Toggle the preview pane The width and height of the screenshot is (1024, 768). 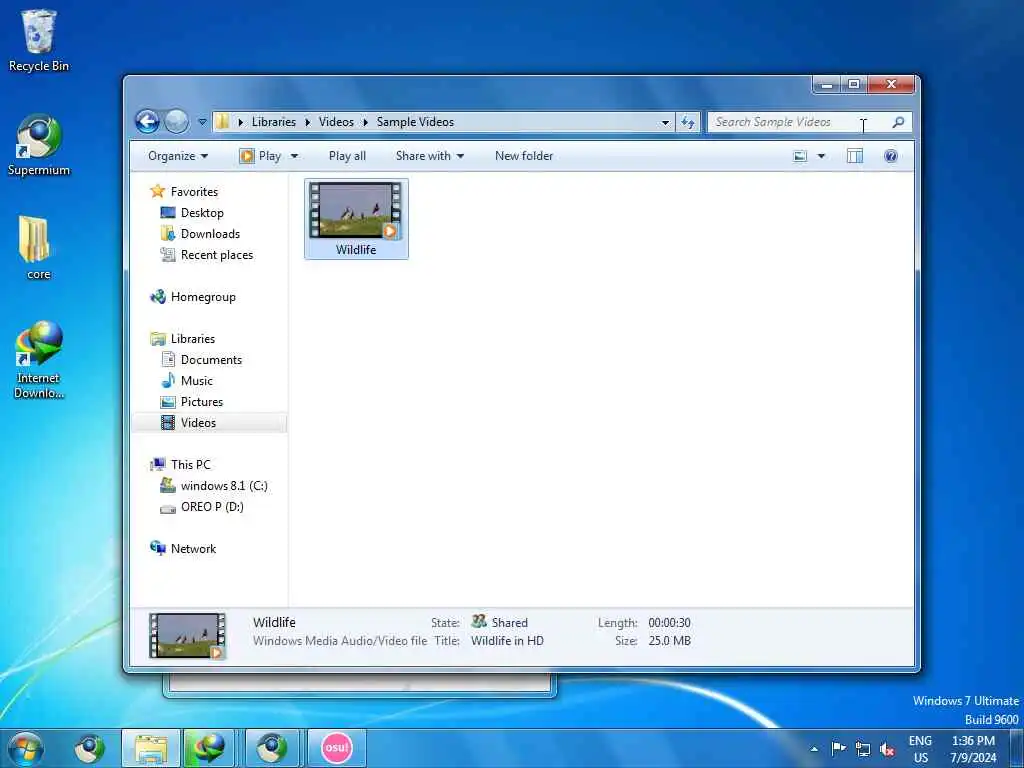click(x=855, y=155)
